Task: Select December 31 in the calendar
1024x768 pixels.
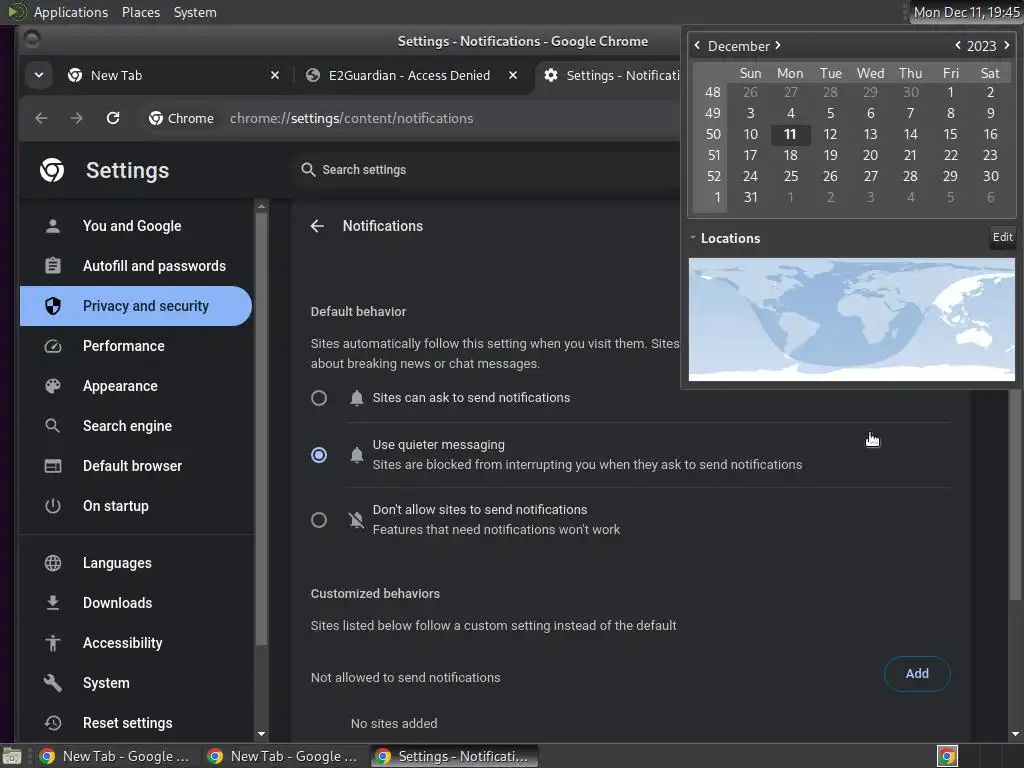Action: (750, 197)
